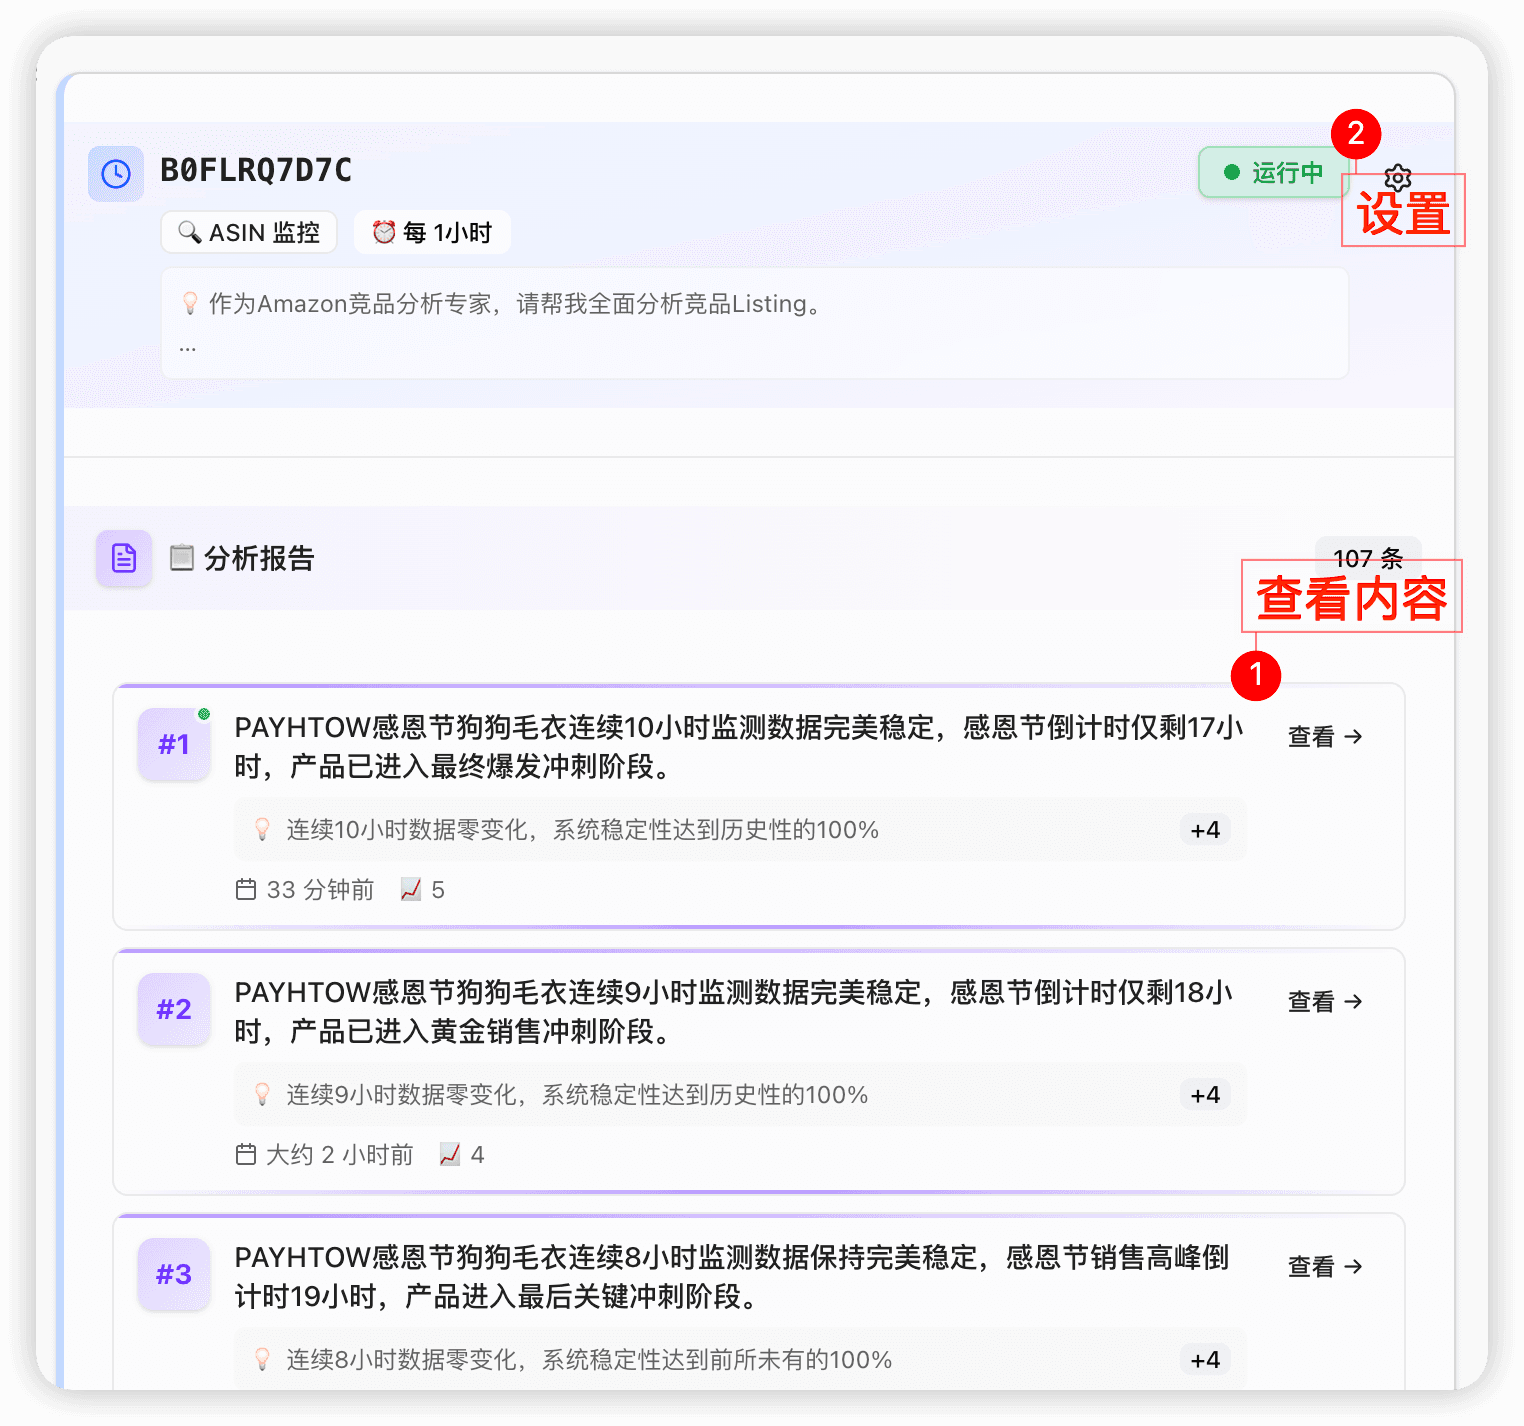1524x1426 pixels.
Task: Click the clipboard icon next to 分析报告
Action: (x=180, y=557)
